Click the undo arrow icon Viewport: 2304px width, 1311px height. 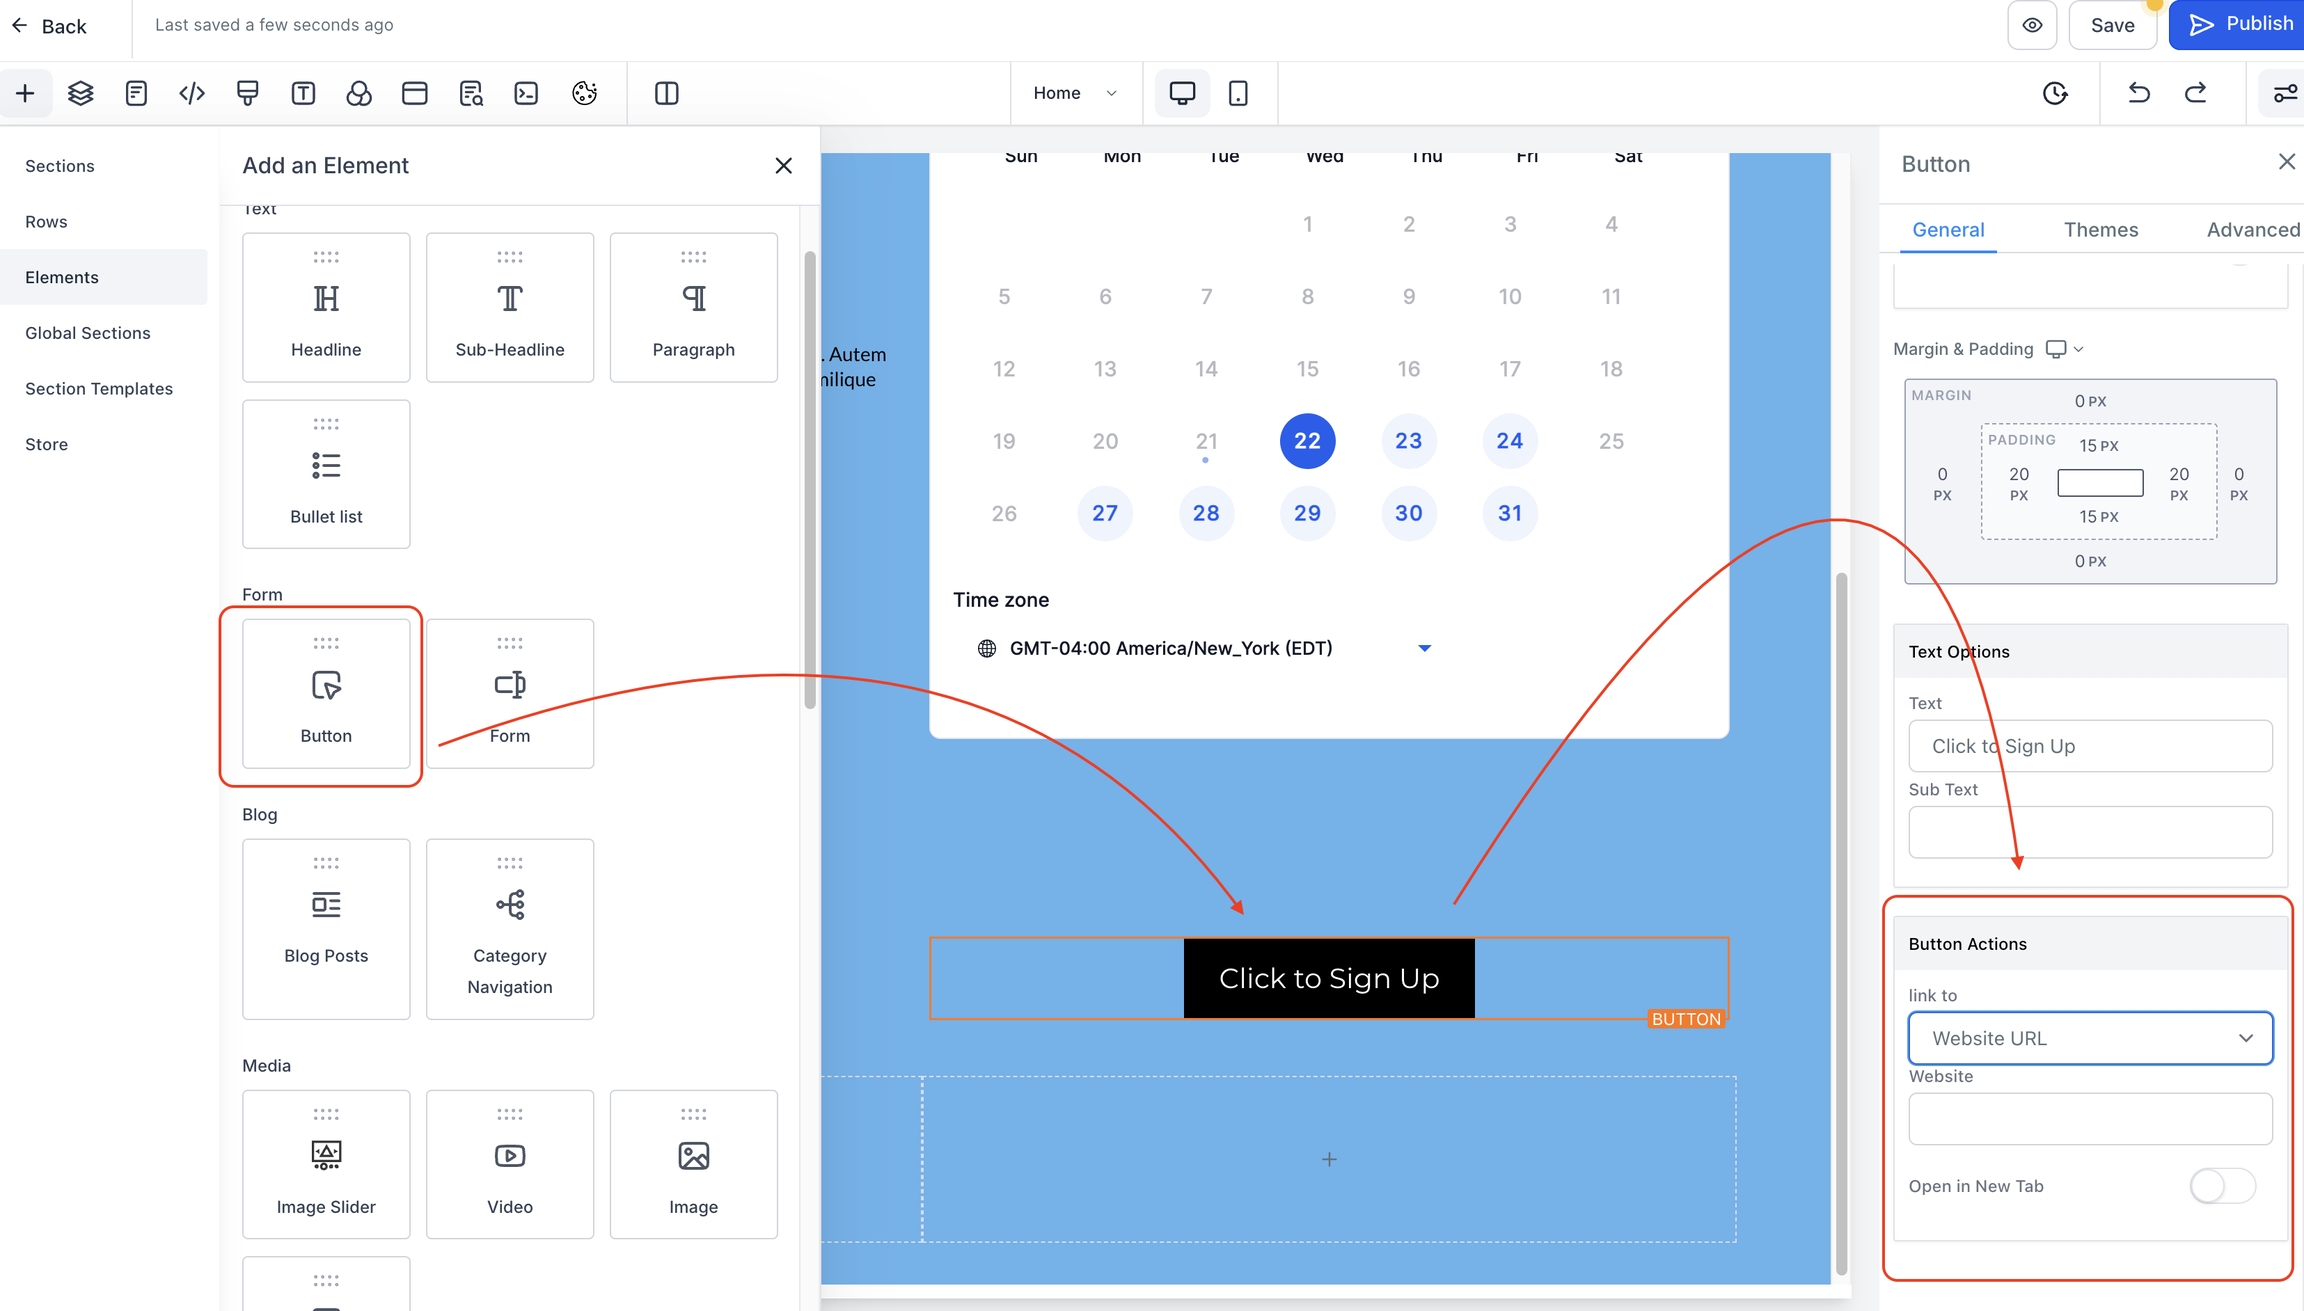tap(2139, 93)
